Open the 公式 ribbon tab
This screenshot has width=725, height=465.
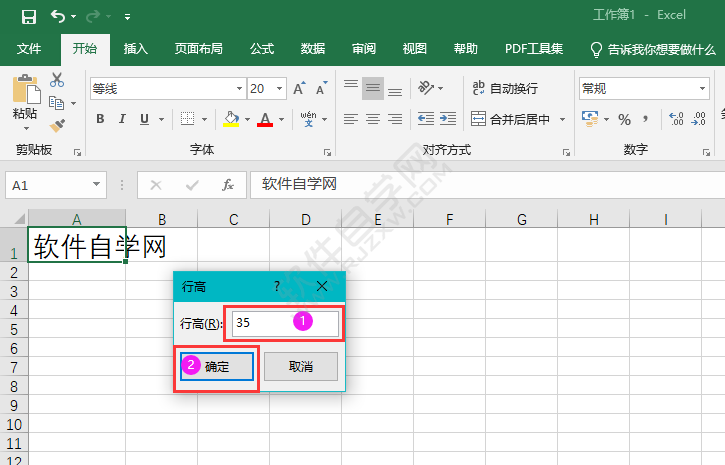pos(262,49)
